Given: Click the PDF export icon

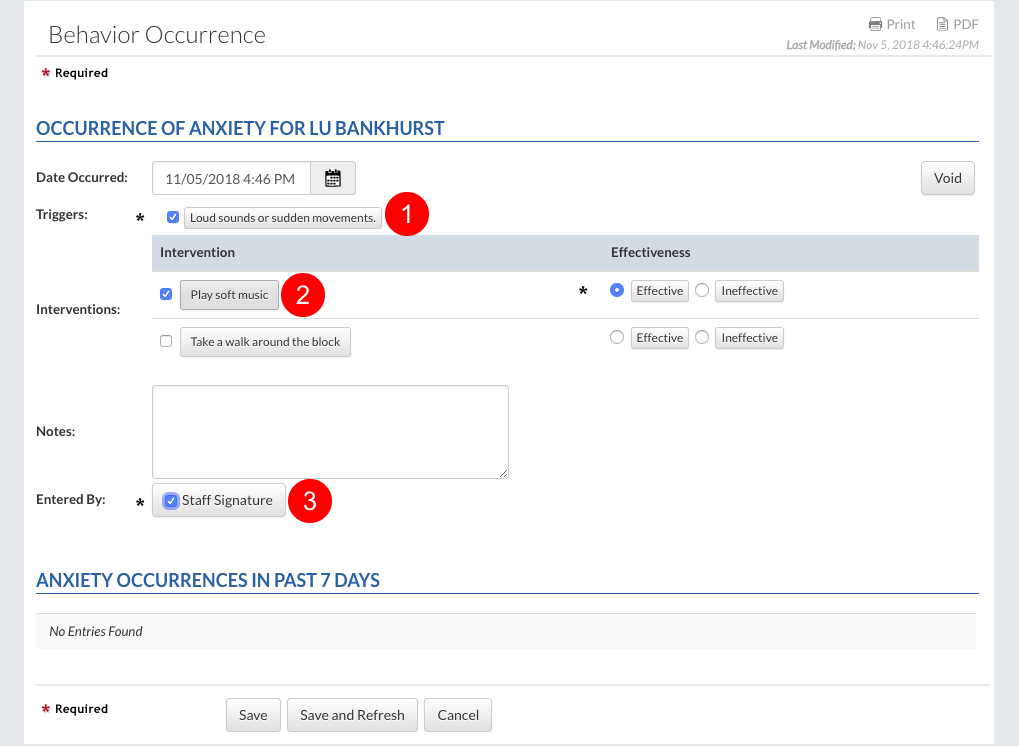Looking at the screenshot, I should 942,24.
